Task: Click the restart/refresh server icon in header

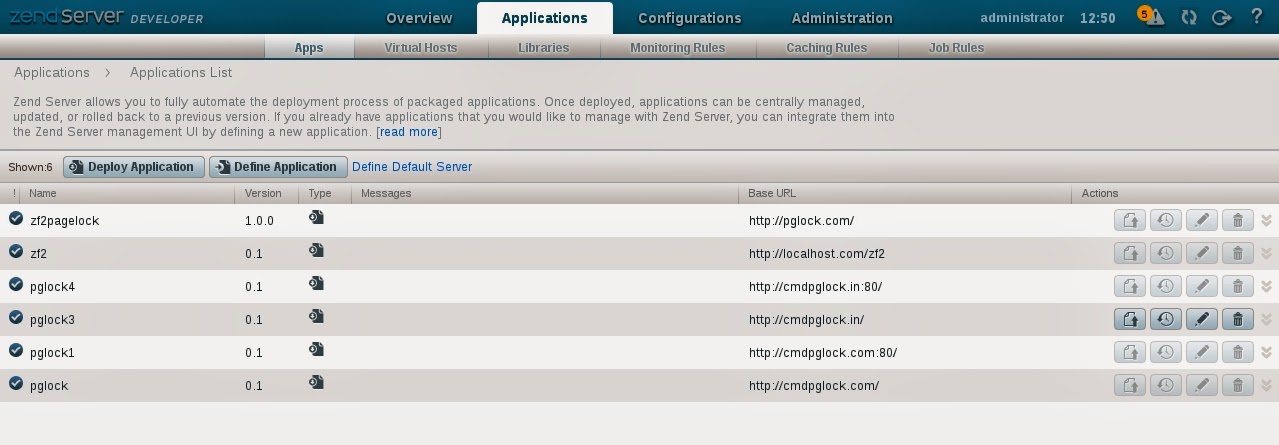Action: (x=1189, y=17)
